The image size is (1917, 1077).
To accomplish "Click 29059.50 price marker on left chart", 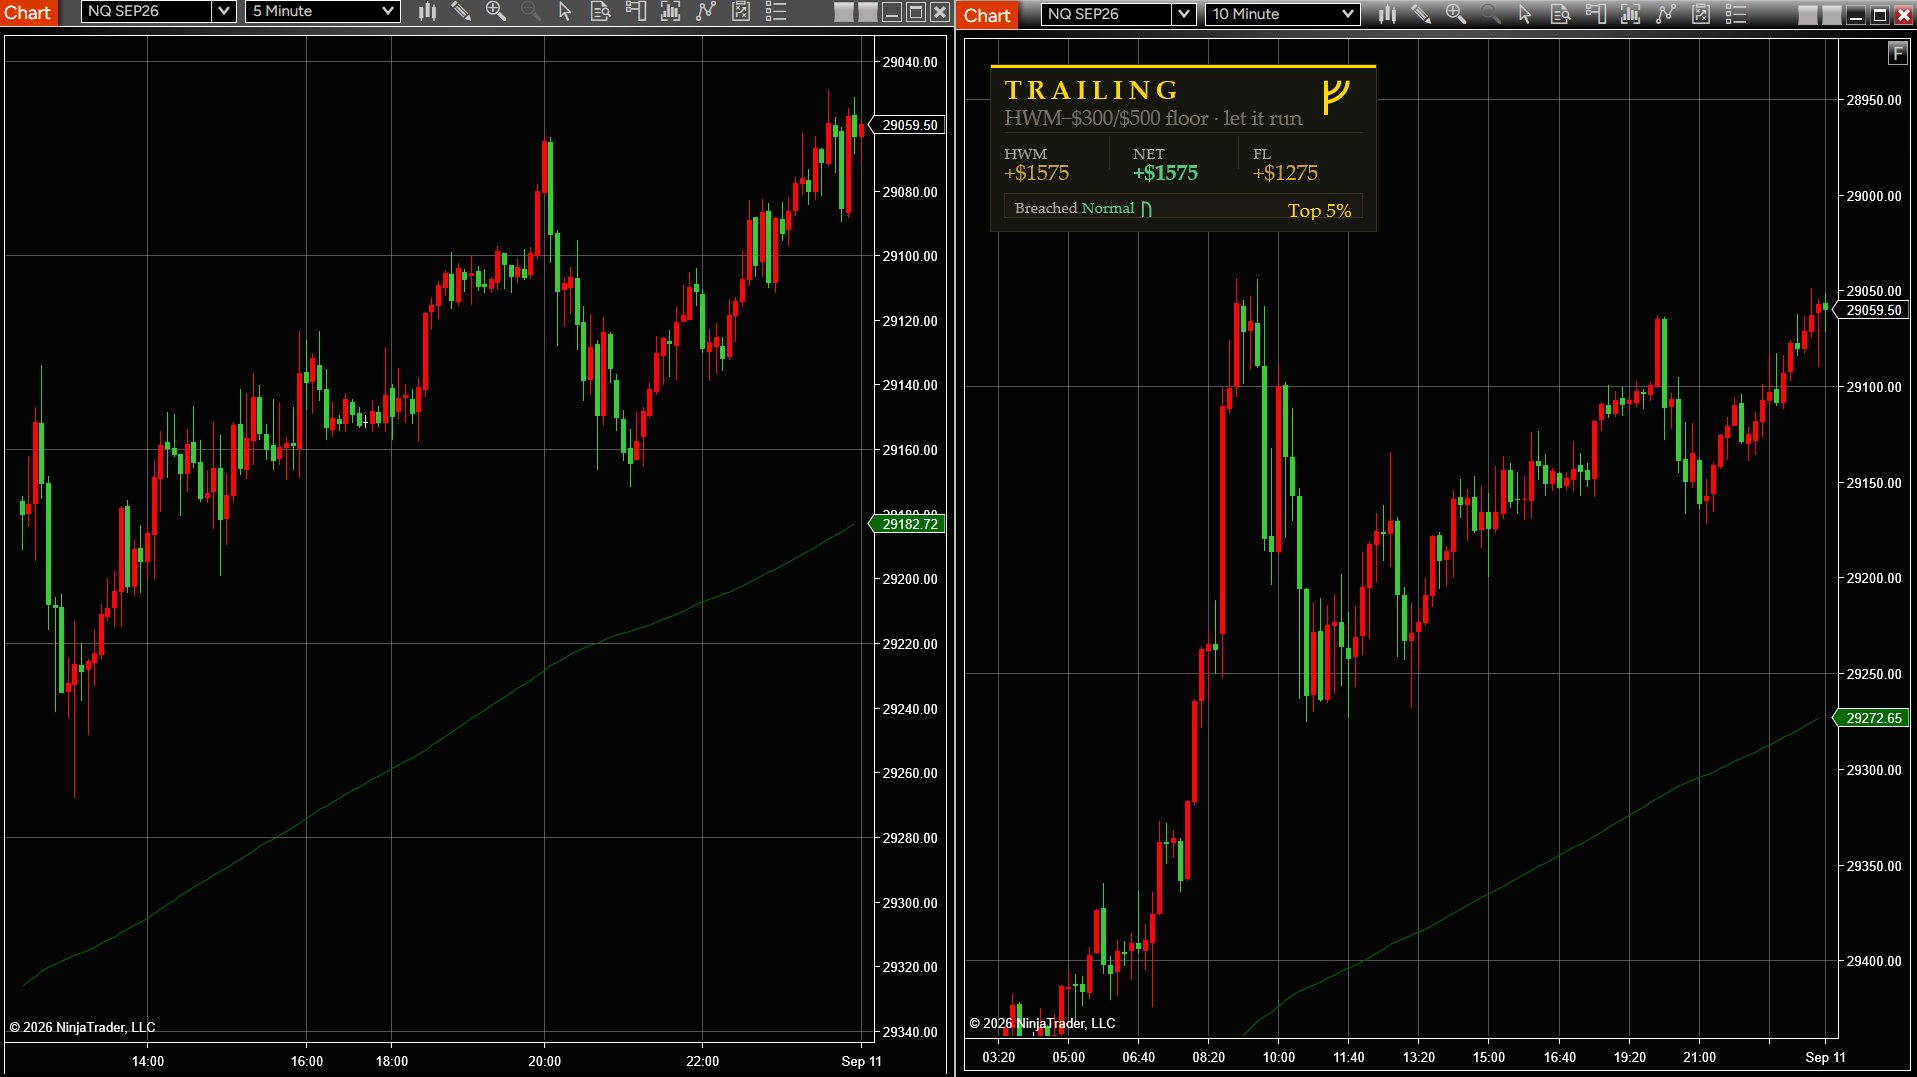I will tap(909, 125).
